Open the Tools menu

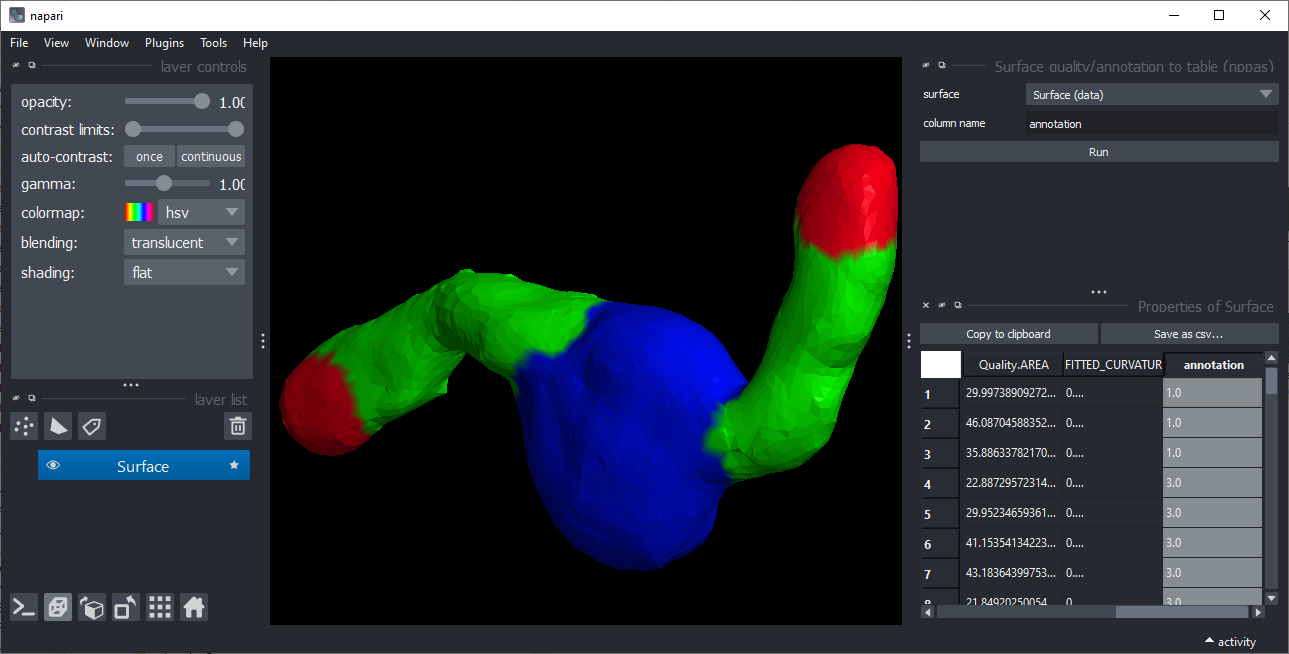(213, 43)
